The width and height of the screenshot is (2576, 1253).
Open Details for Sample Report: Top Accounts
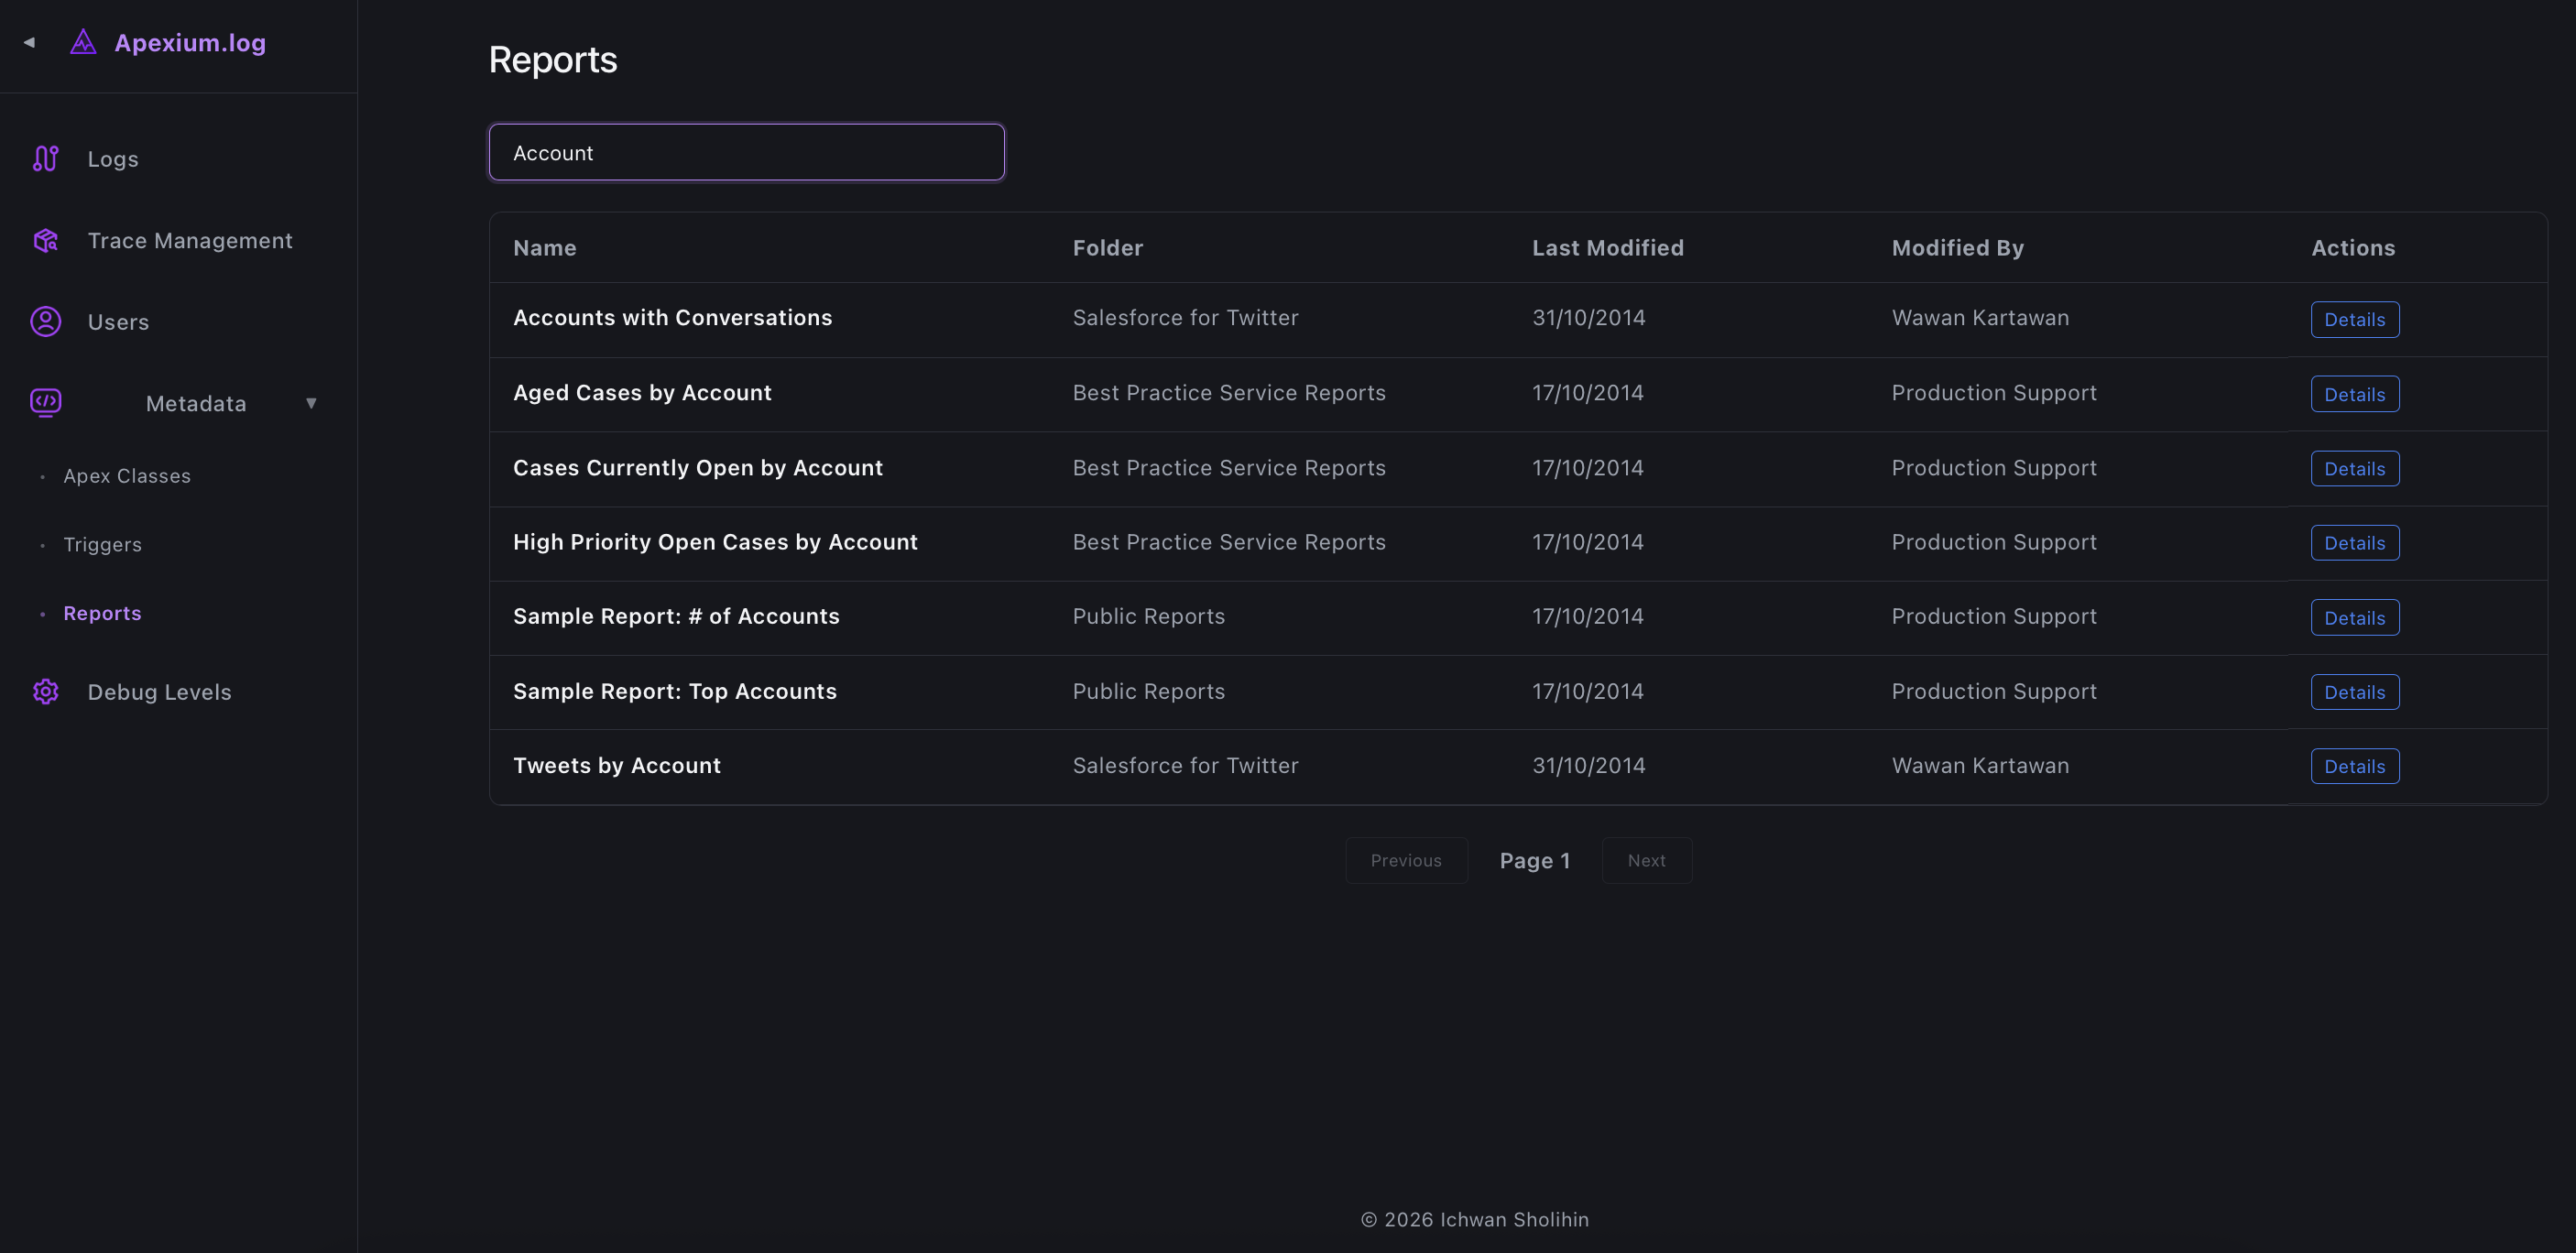2354,692
